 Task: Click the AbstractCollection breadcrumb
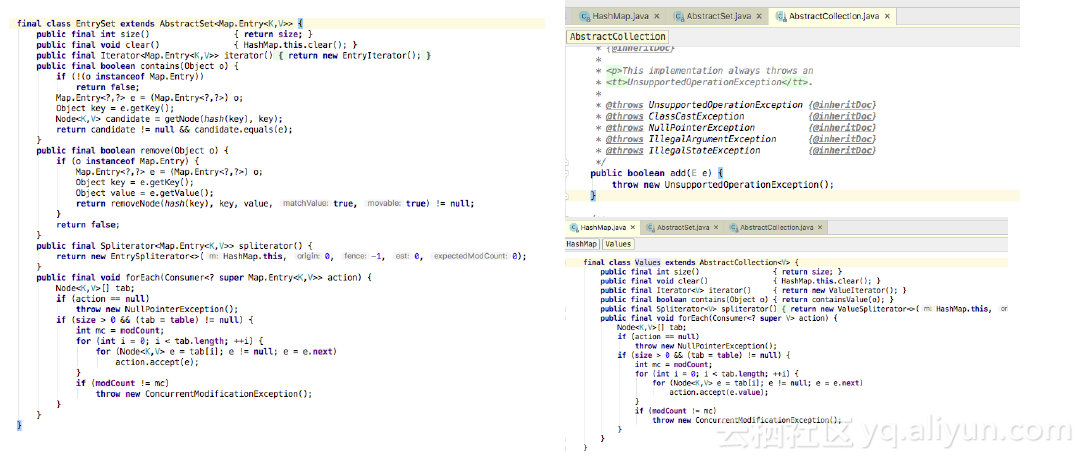click(618, 37)
